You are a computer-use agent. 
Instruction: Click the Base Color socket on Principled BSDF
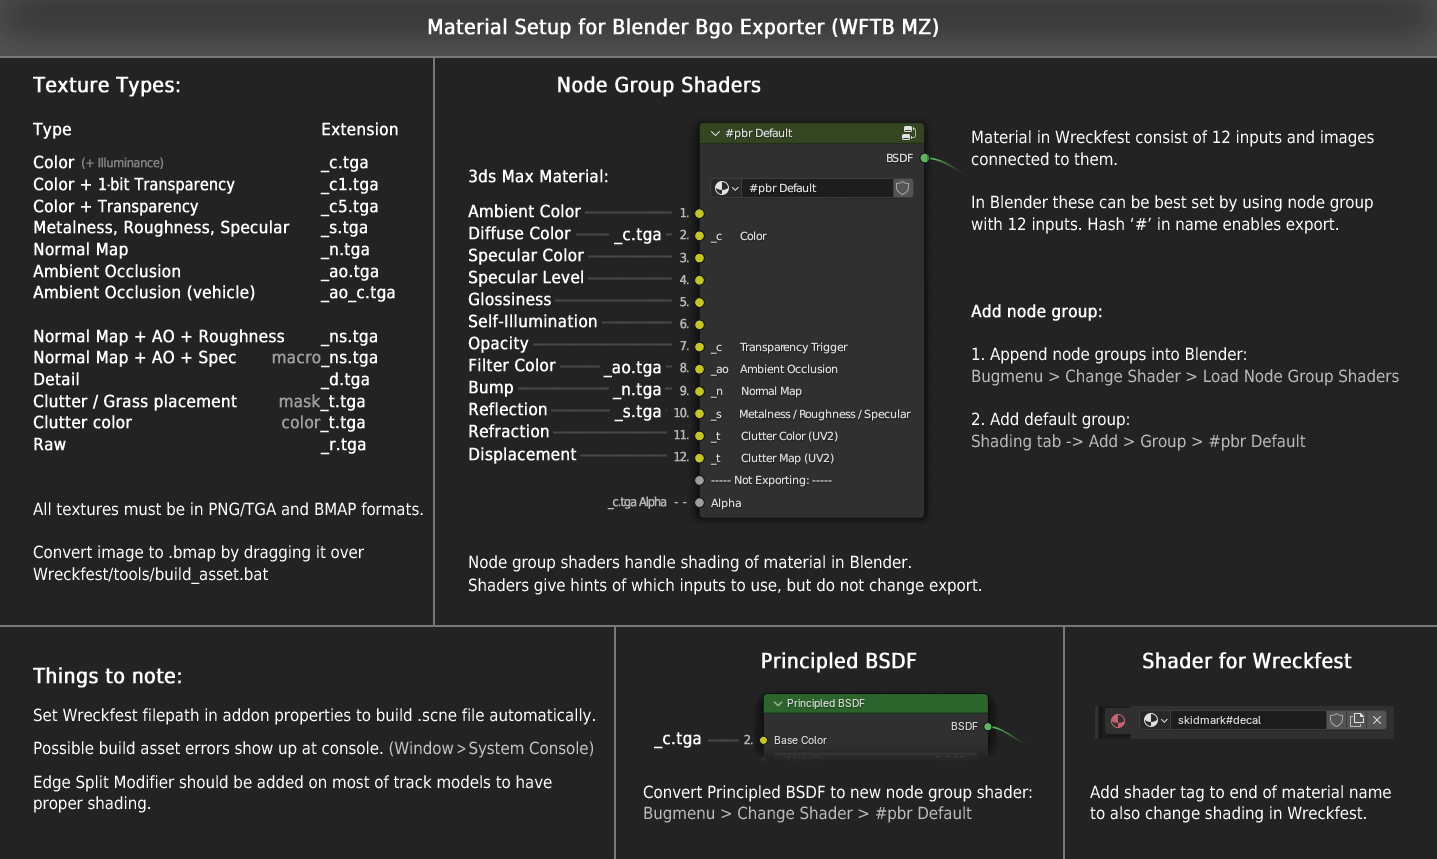pyautogui.click(x=764, y=740)
